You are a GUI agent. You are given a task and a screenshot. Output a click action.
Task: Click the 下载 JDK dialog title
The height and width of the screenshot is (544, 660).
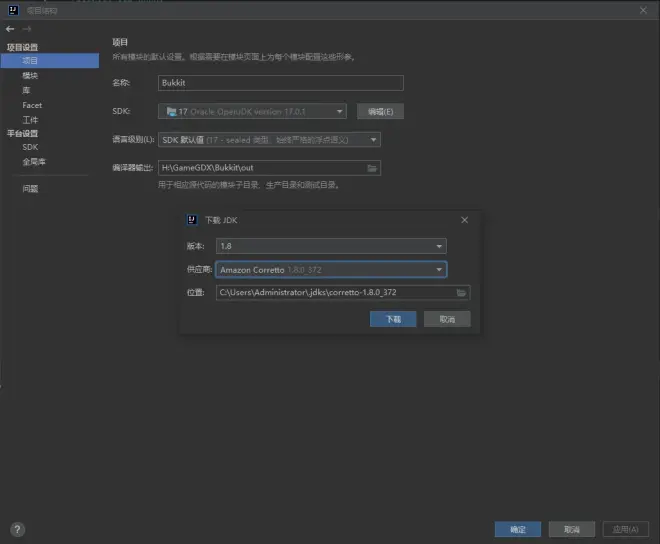(x=221, y=220)
